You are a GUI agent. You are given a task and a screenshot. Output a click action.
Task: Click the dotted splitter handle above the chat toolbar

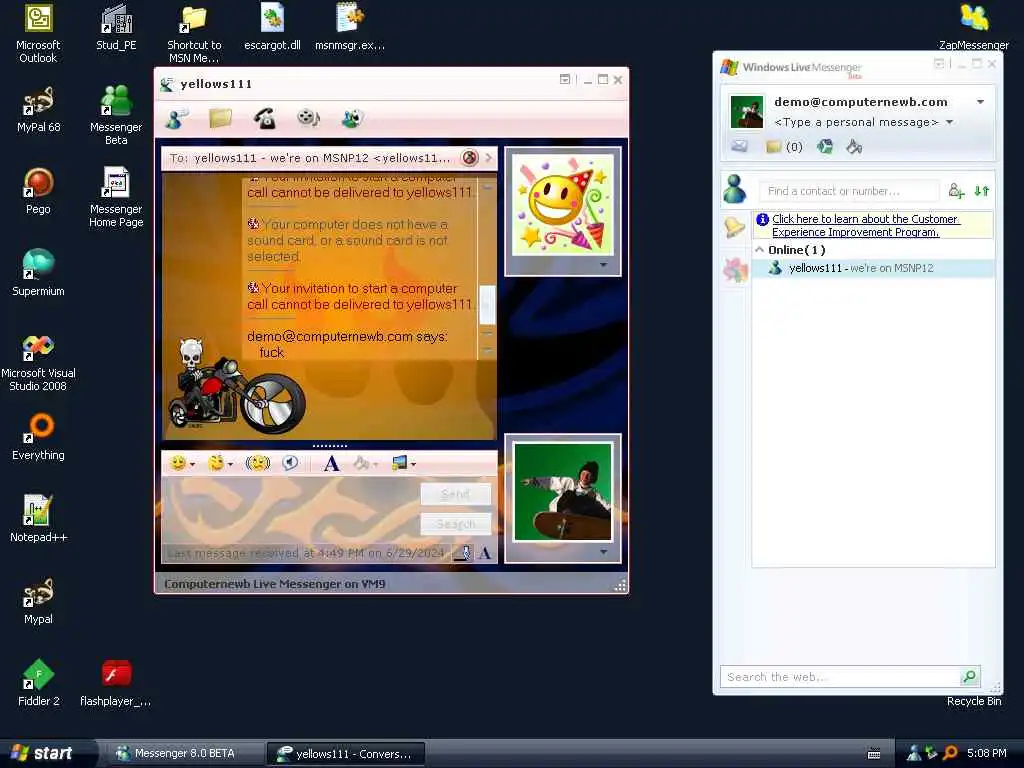[330, 446]
